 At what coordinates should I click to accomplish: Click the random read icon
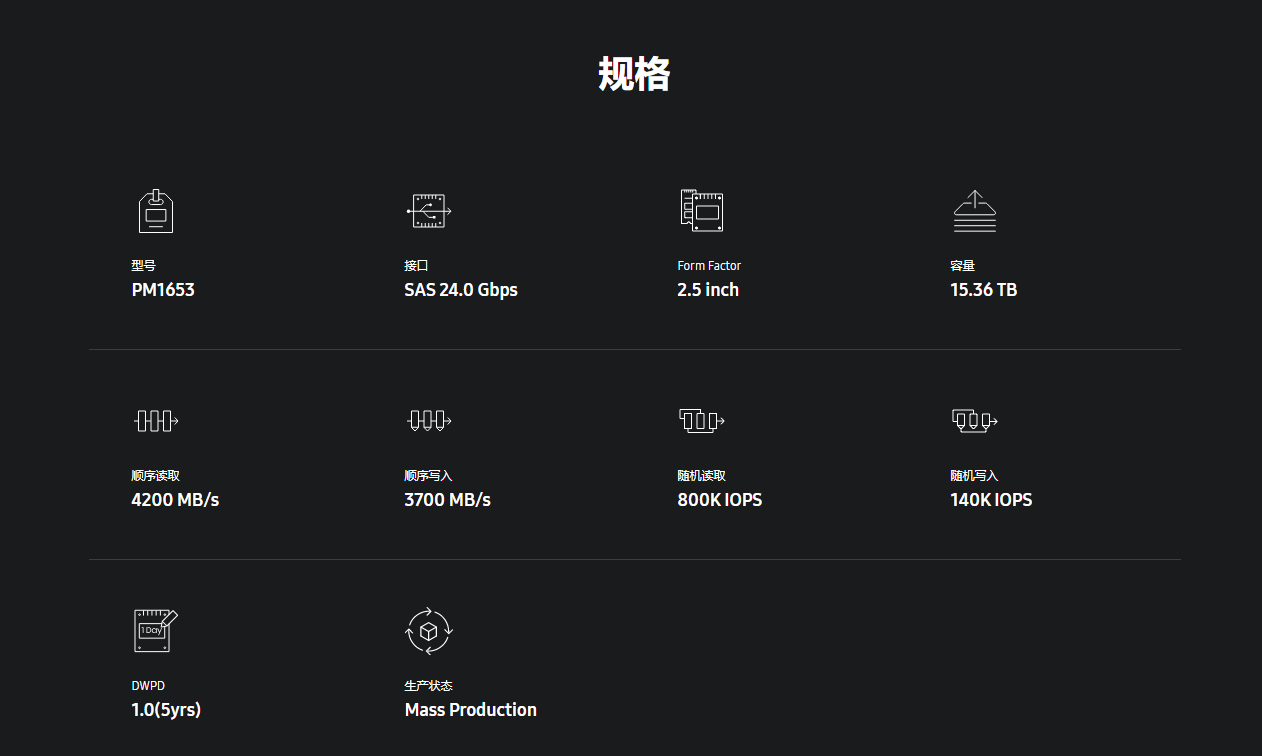[702, 421]
